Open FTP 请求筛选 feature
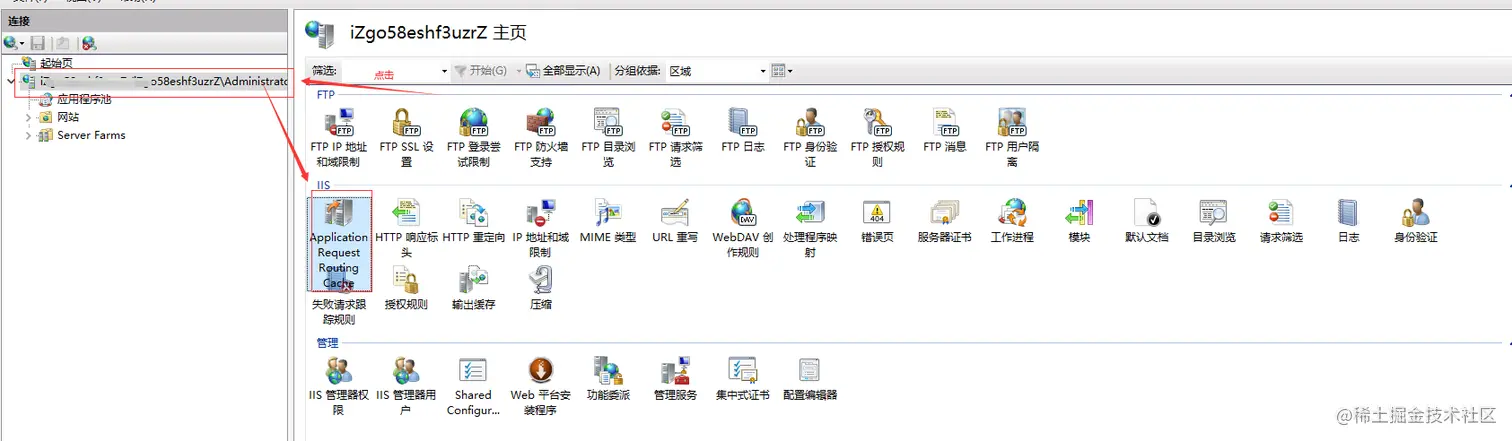Image resolution: width=1512 pixels, height=441 pixels. (675, 138)
